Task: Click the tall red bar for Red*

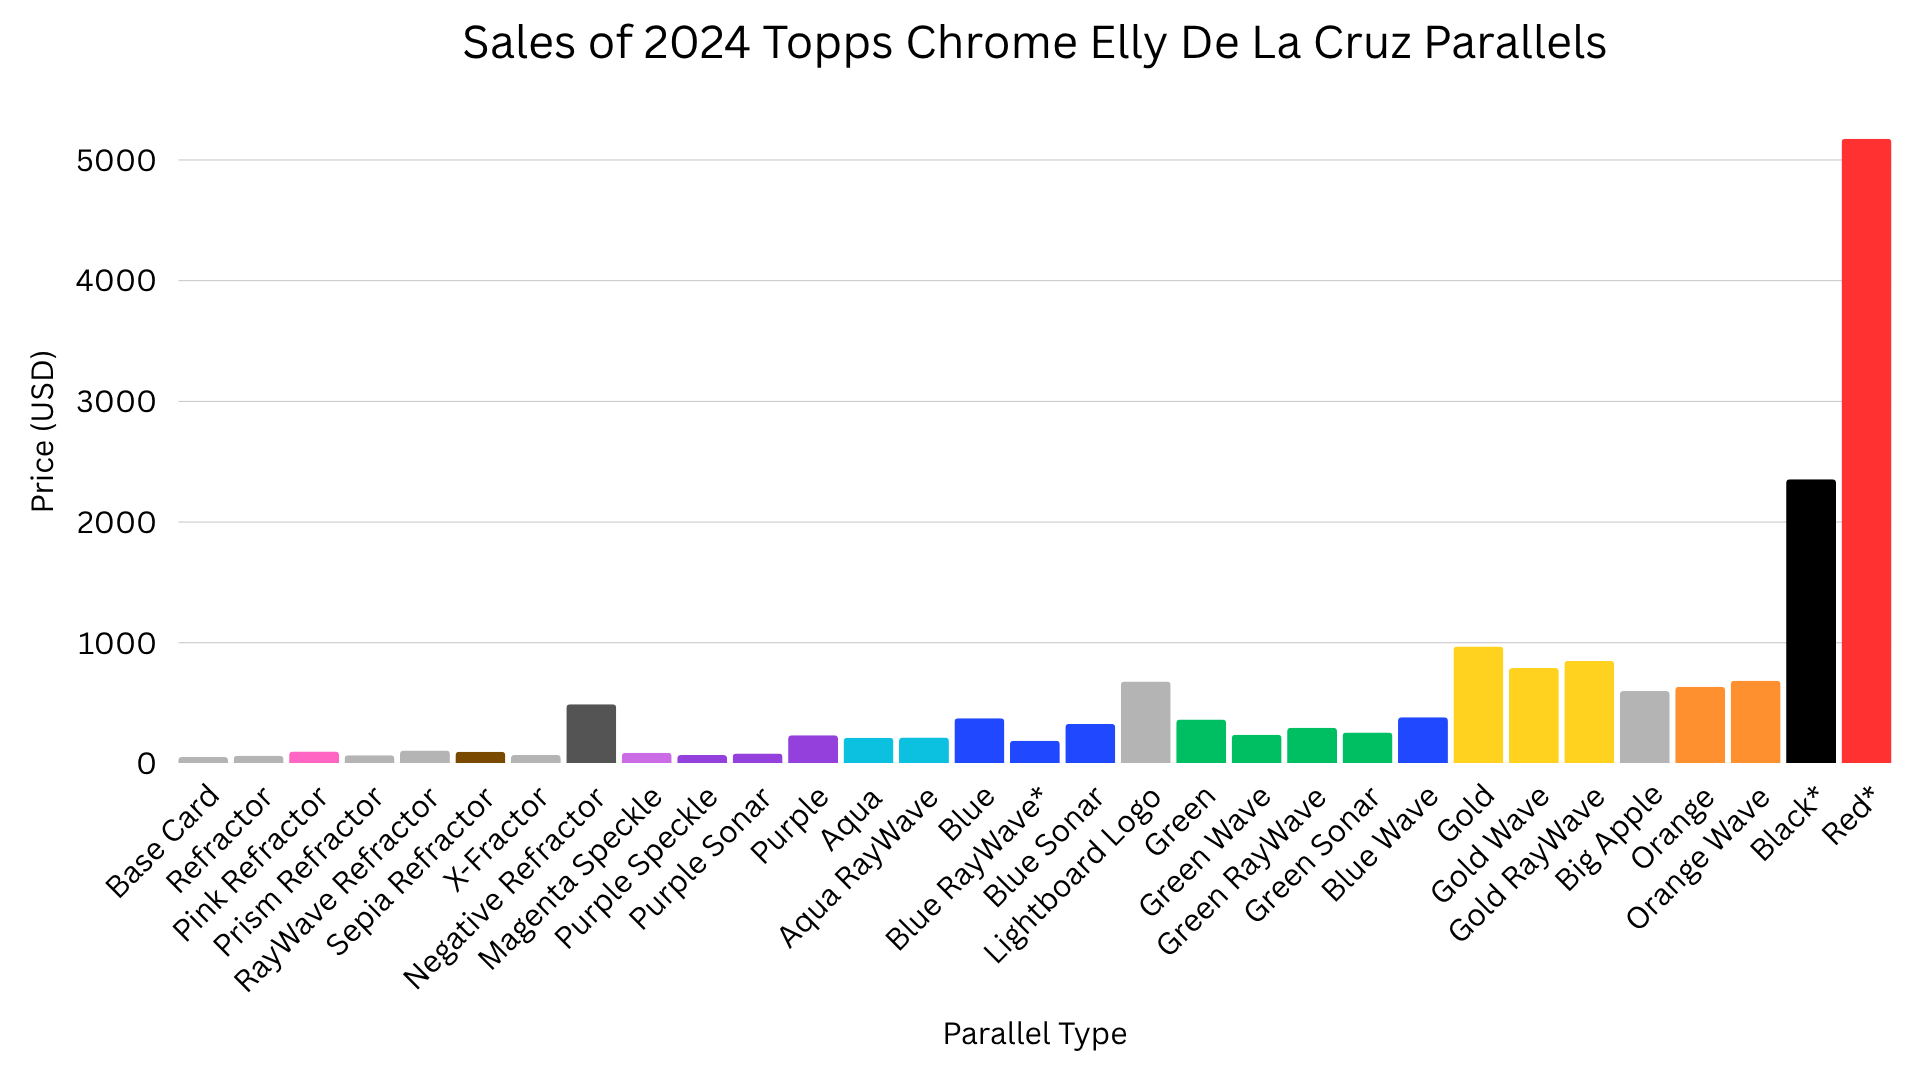Action: (x=1866, y=451)
